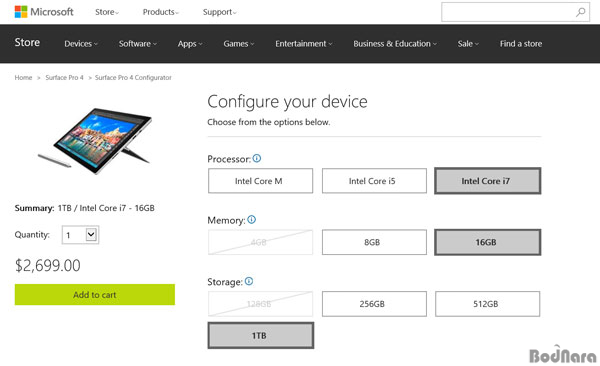600x366 pixels.
Task: Select the Intel Core M processor
Action: (x=260, y=181)
